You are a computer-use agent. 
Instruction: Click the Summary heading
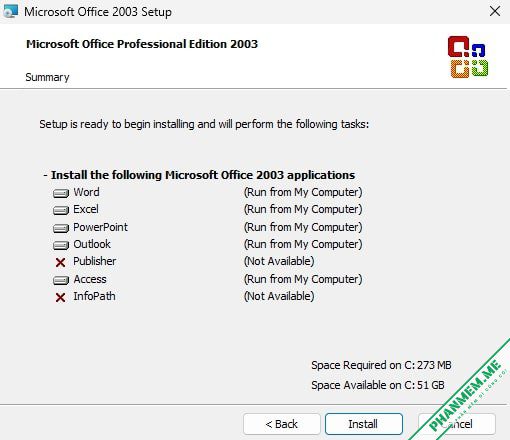point(47,77)
